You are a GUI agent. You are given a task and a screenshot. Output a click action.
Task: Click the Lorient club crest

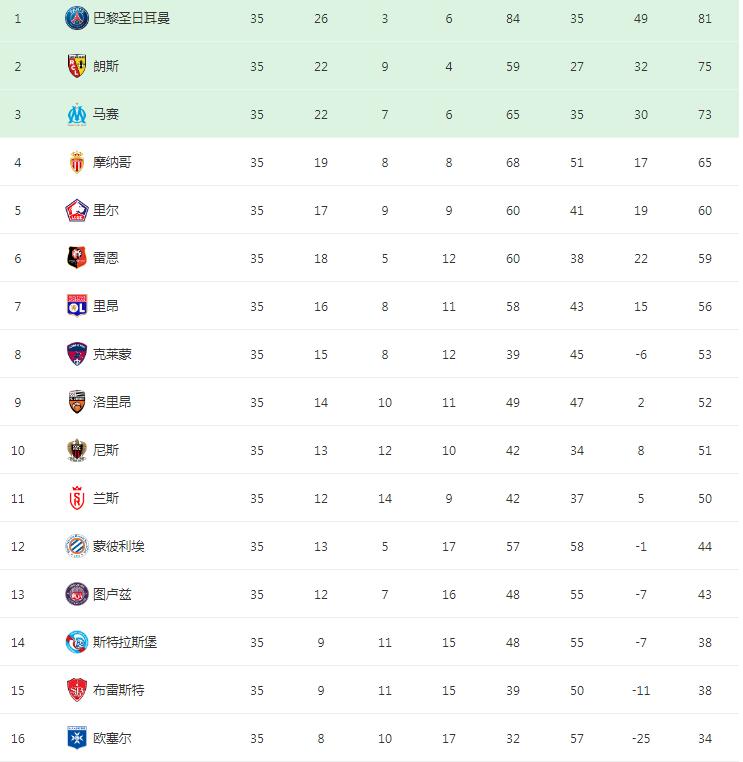[x=77, y=402]
